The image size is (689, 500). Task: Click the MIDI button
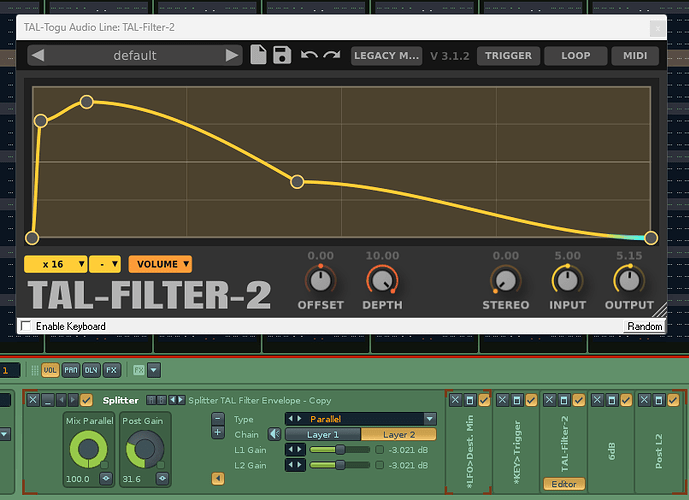point(635,56)
